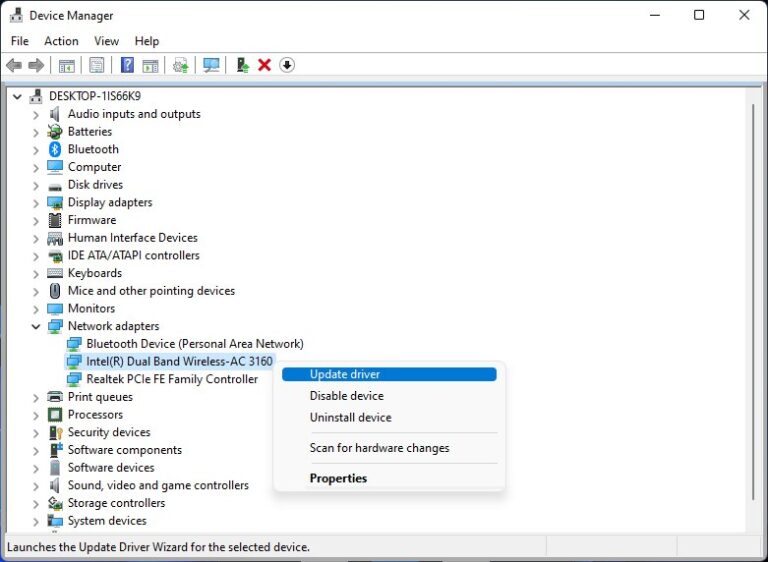Screen dimensions: 768x562
Task: Select Disable device in the context menu
Action: (x=346, y=396)
